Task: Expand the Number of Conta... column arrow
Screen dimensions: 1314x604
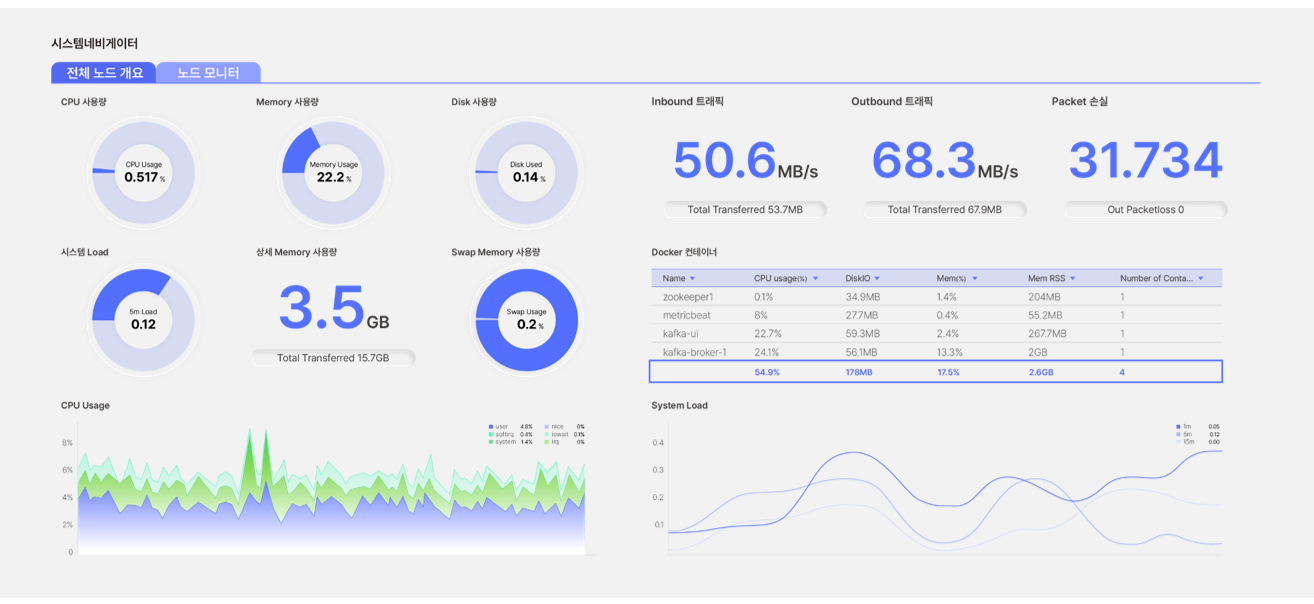Action: (1200, 278)
